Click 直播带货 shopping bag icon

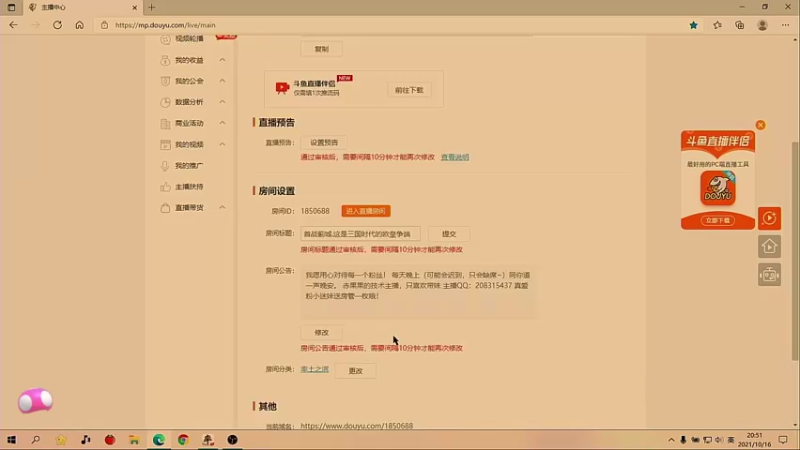pos(165,208)
